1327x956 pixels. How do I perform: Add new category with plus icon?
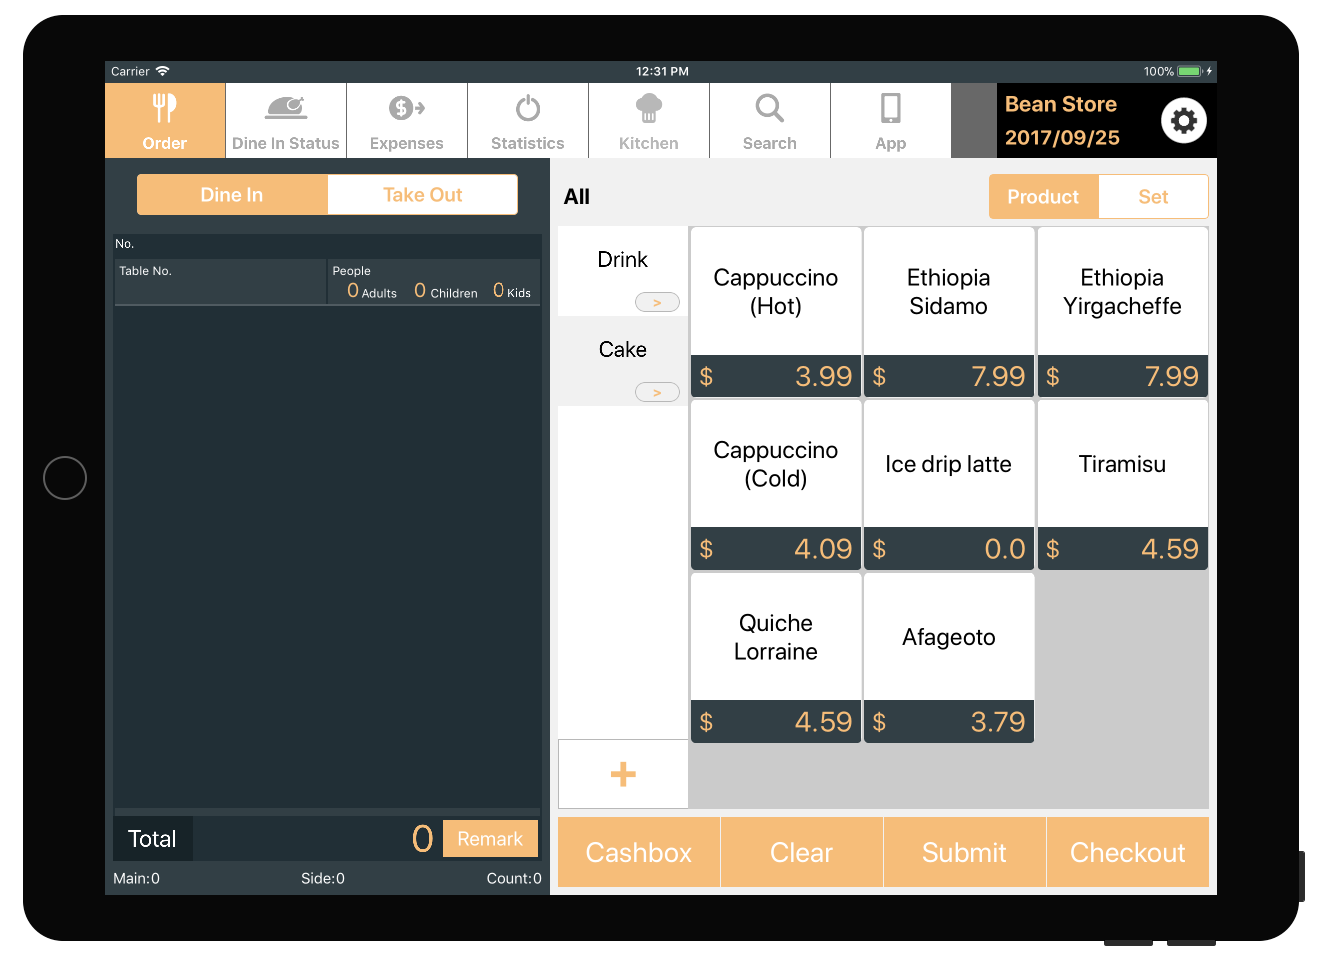623,774
